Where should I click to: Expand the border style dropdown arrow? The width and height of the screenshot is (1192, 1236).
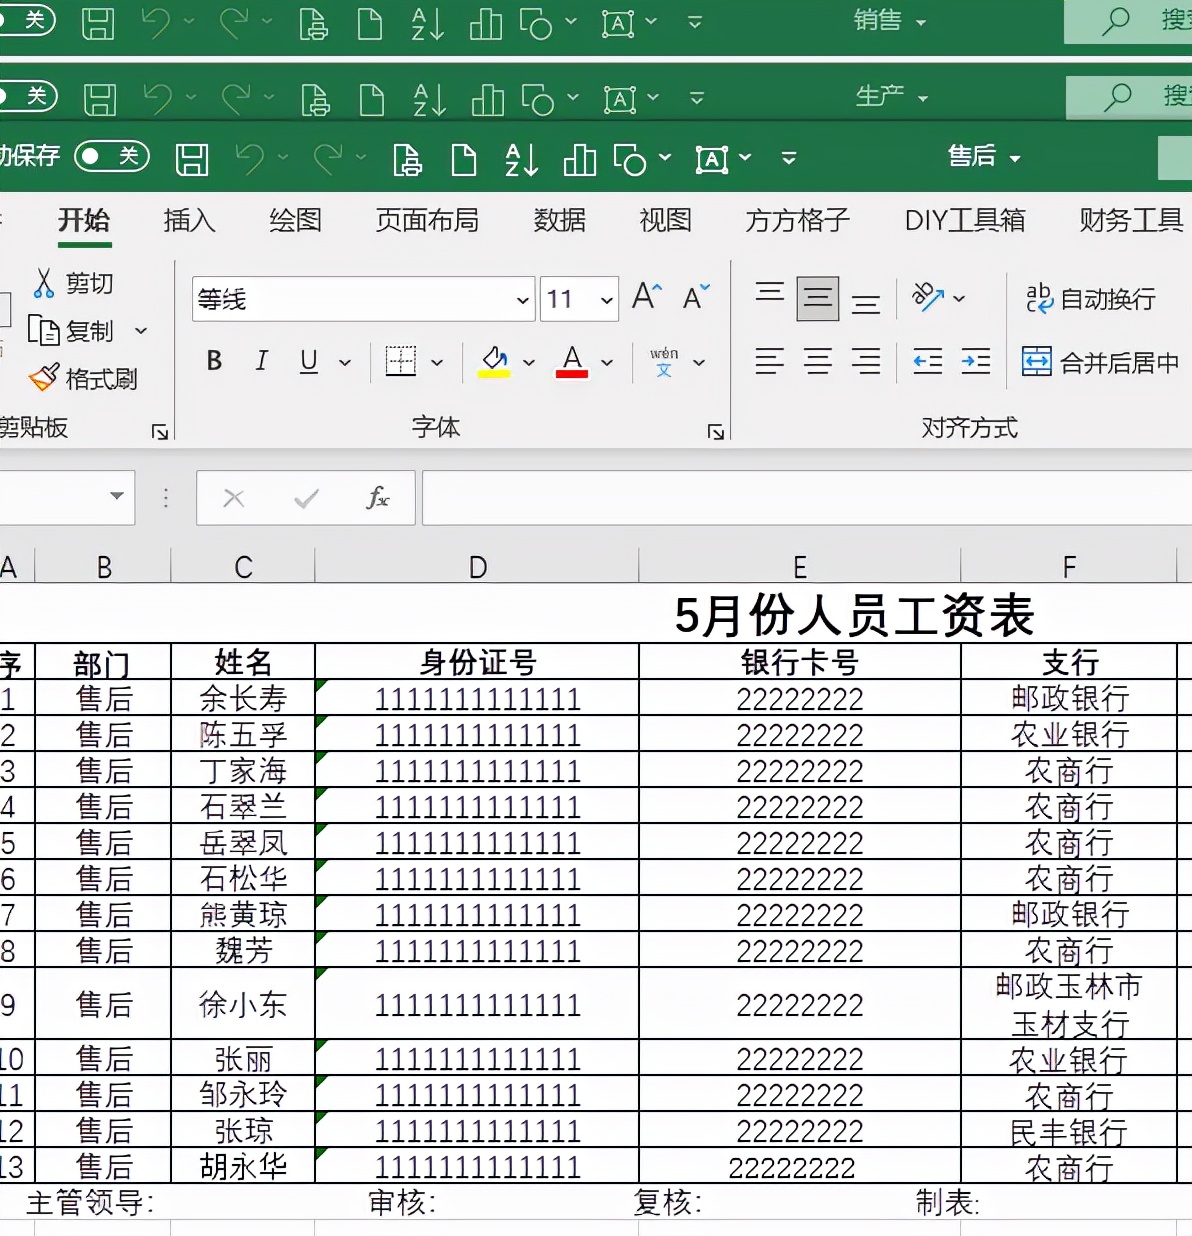point(437,362)
